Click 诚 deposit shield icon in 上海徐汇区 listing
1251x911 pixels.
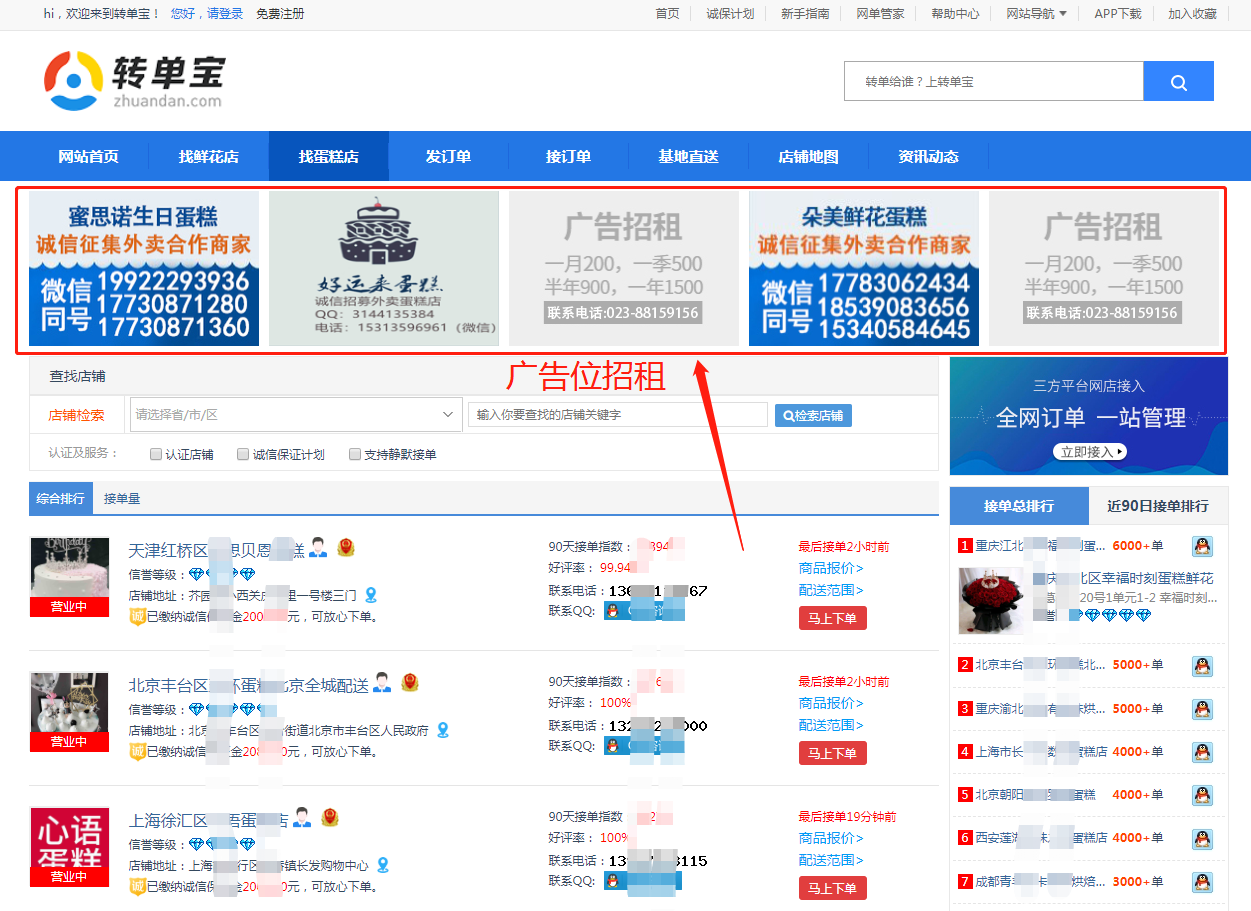point(138,887)
